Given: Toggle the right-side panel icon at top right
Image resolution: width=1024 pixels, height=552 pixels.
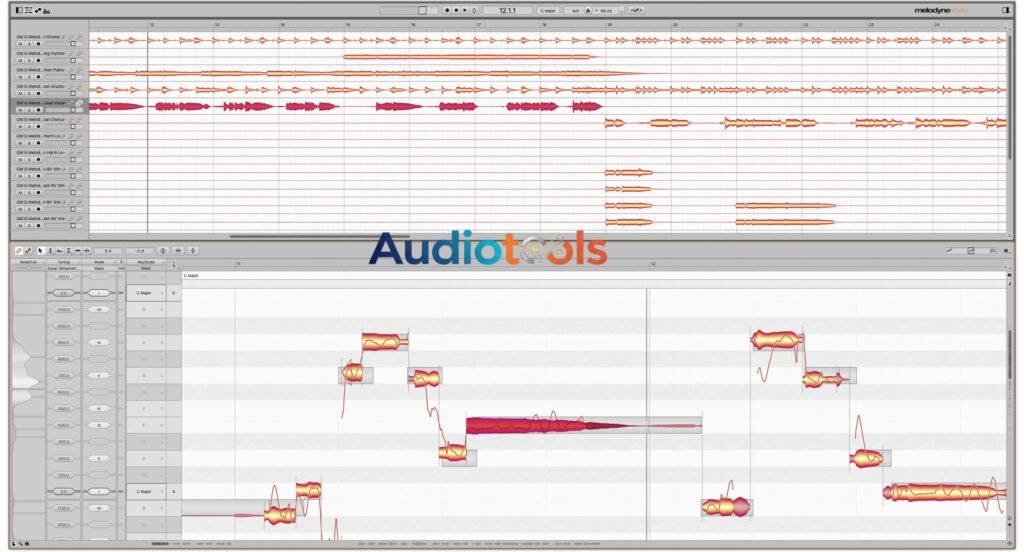Looking at the screenshot, I should [x=1006, y=10].
